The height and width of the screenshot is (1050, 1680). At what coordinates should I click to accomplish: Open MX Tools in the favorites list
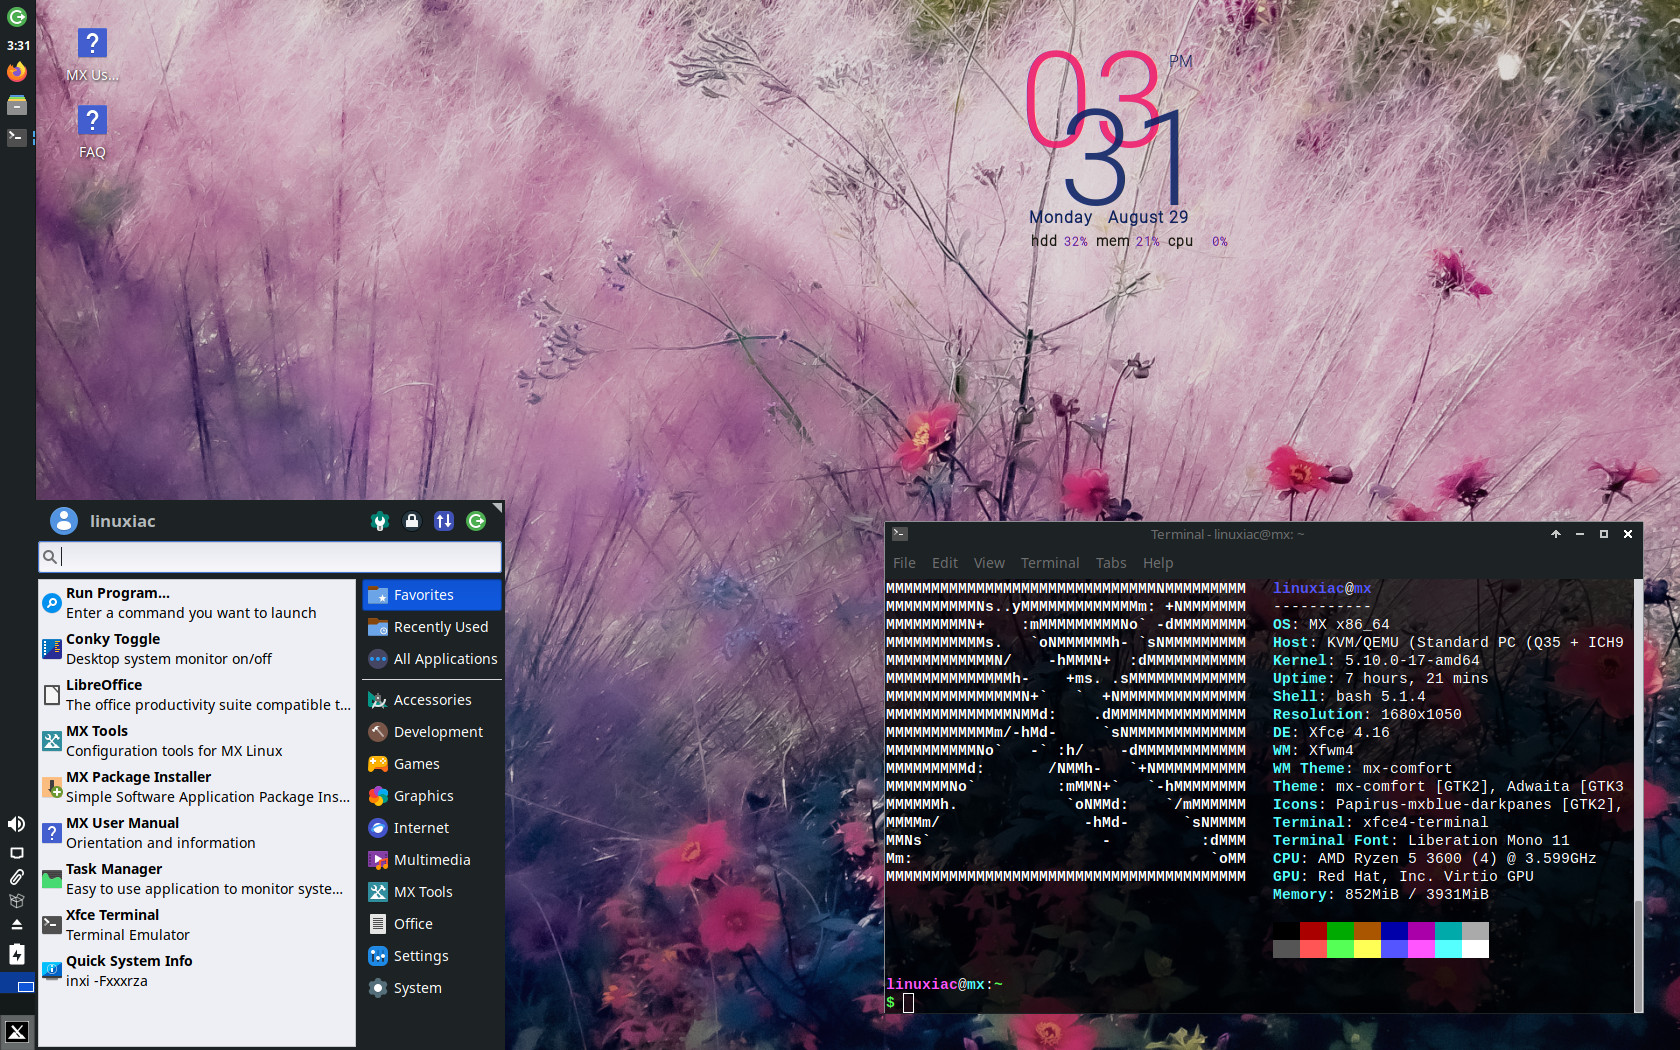197,741
